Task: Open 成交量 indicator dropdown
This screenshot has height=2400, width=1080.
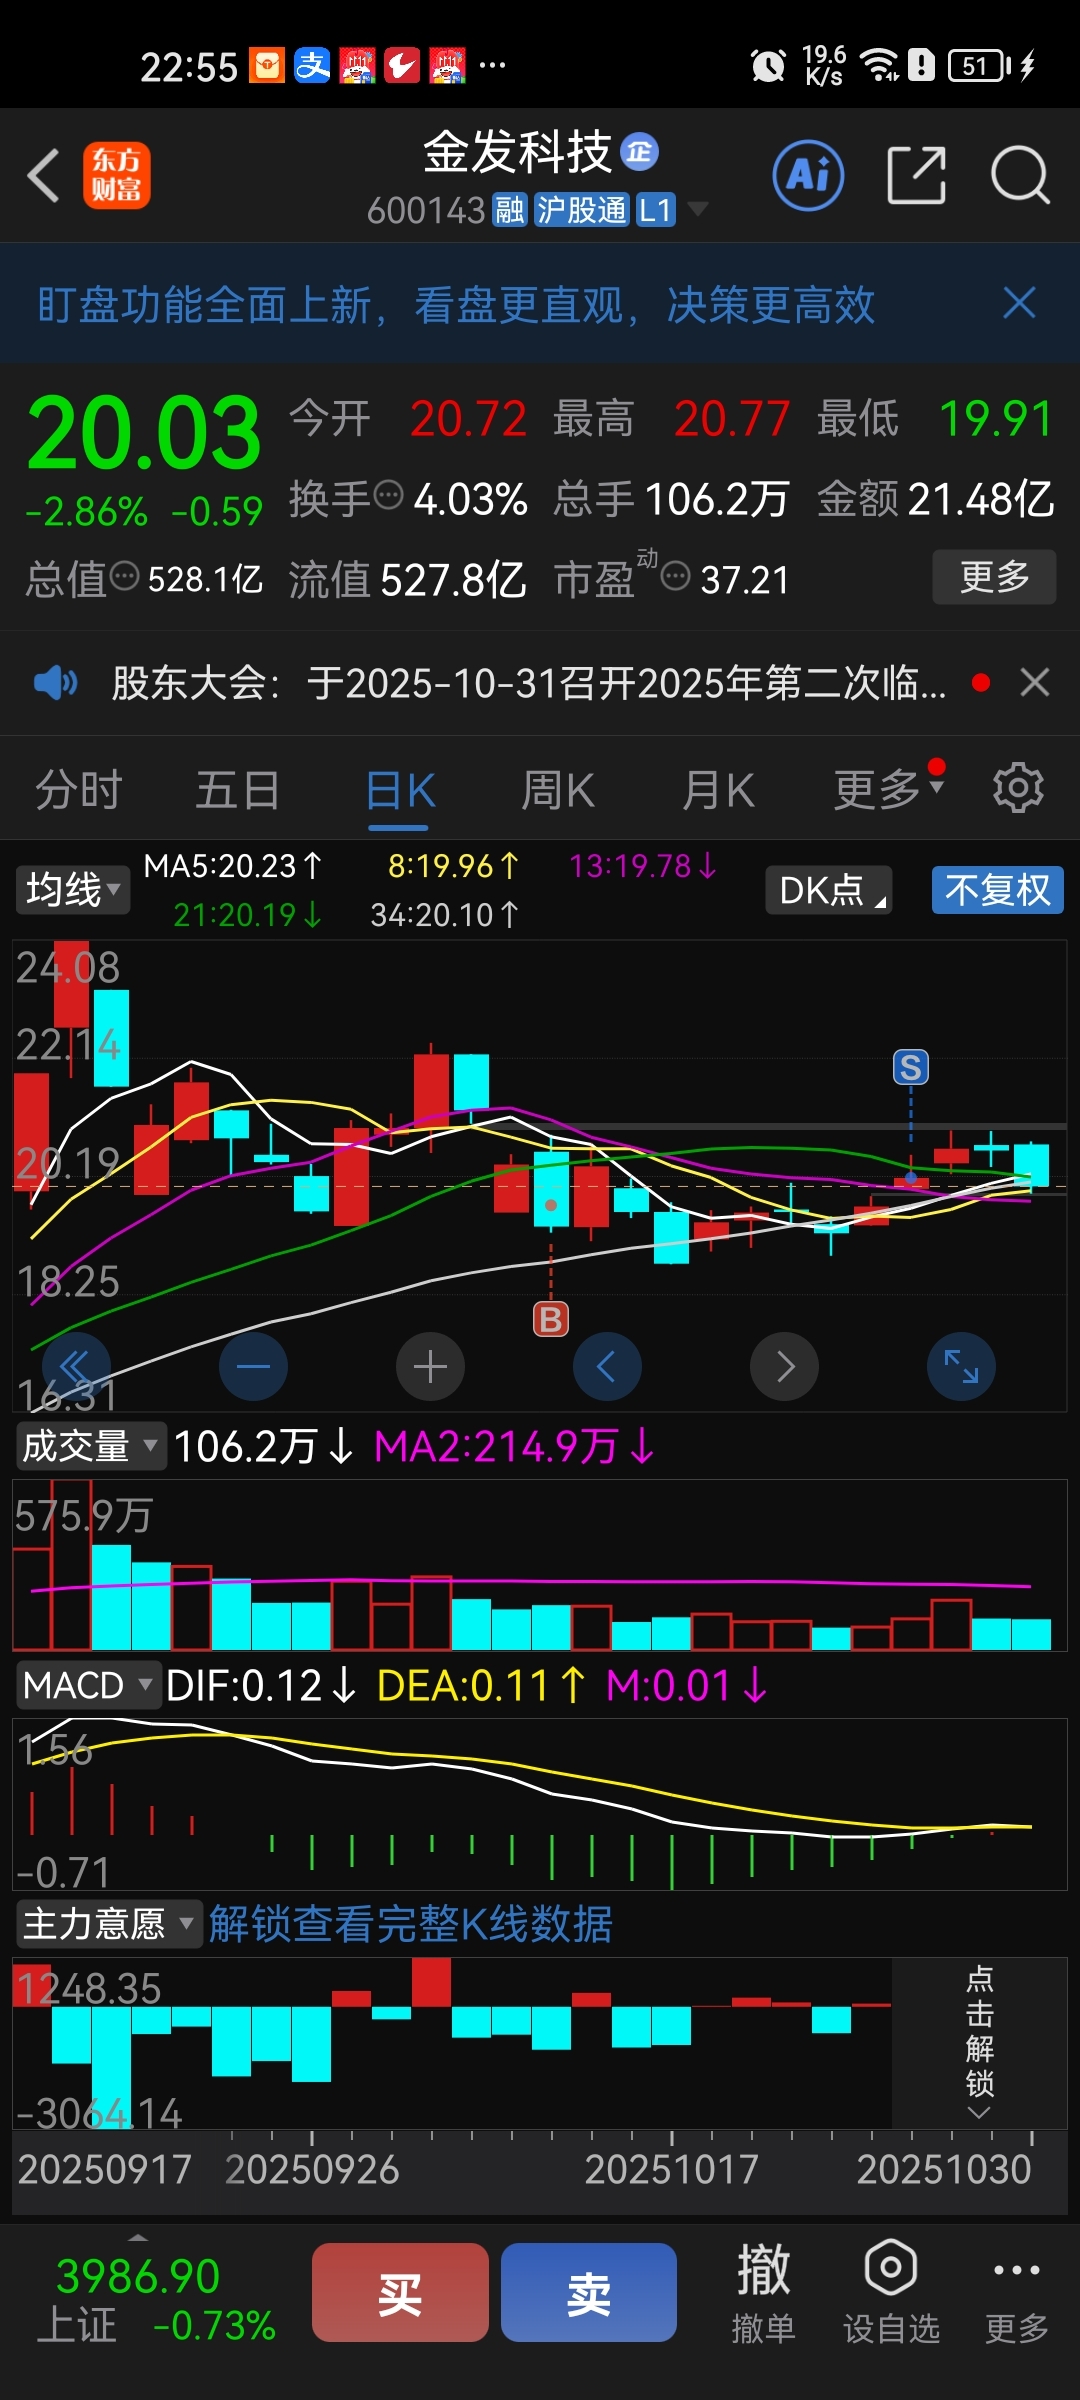Action: click(x=91, y=1446)
